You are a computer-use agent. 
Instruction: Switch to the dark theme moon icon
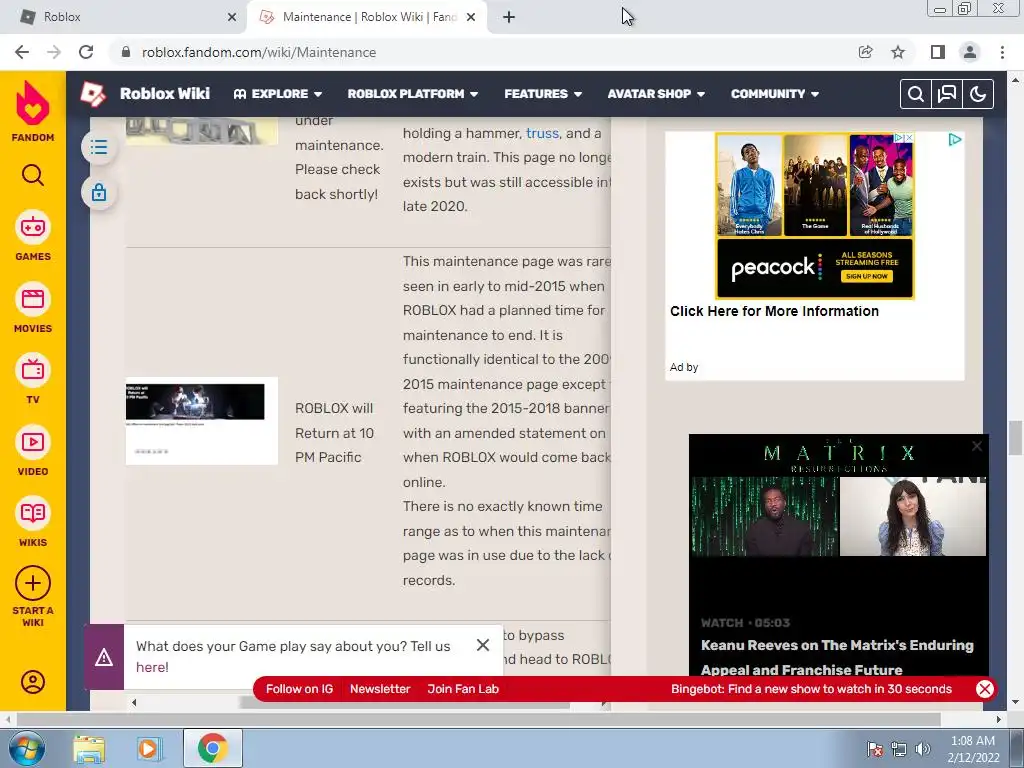(x=978, y=94)
